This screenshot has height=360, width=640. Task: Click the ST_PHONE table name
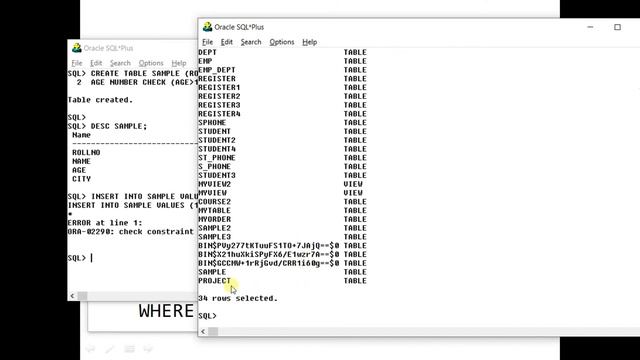217,158
